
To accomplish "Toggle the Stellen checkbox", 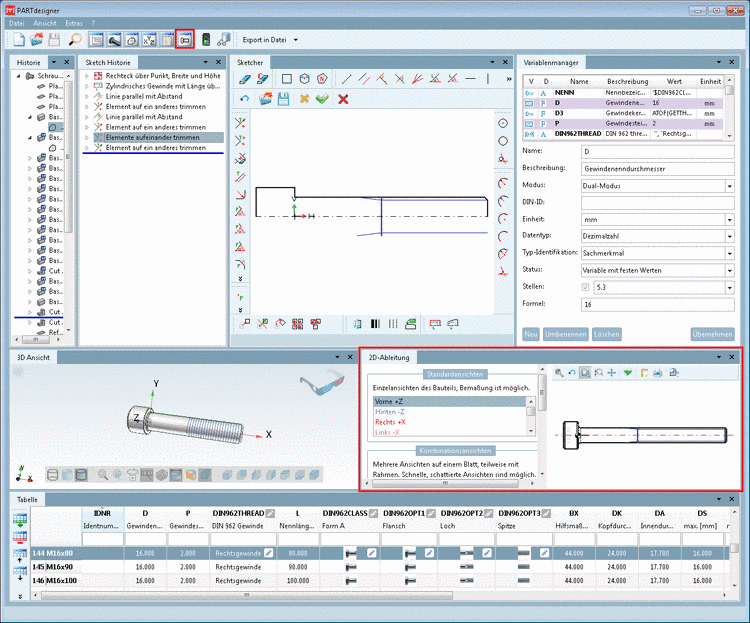I will click(585, 287).
